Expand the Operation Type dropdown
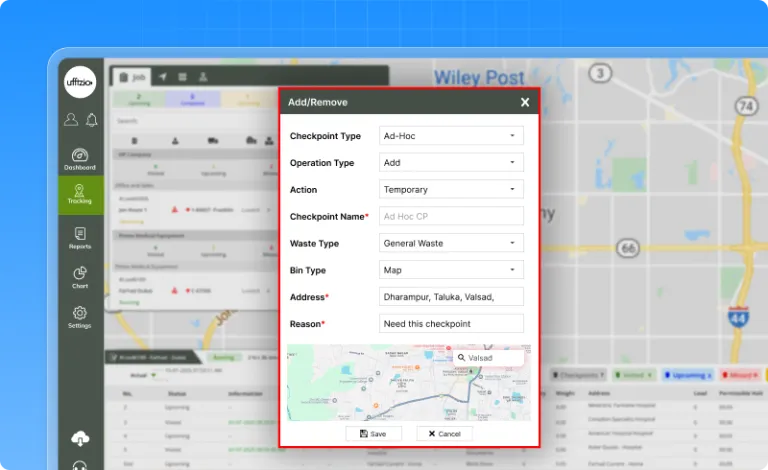 pos(451,162)
